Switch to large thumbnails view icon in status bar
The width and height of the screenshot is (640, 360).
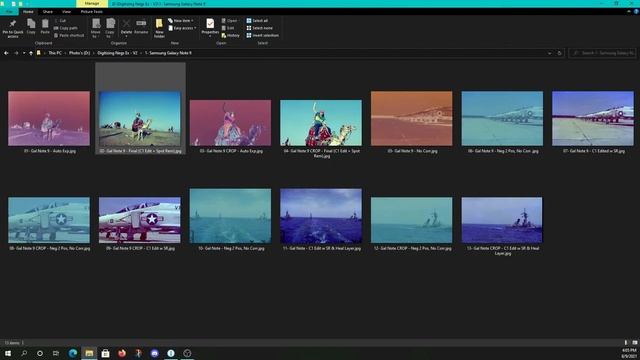[635, 343]
